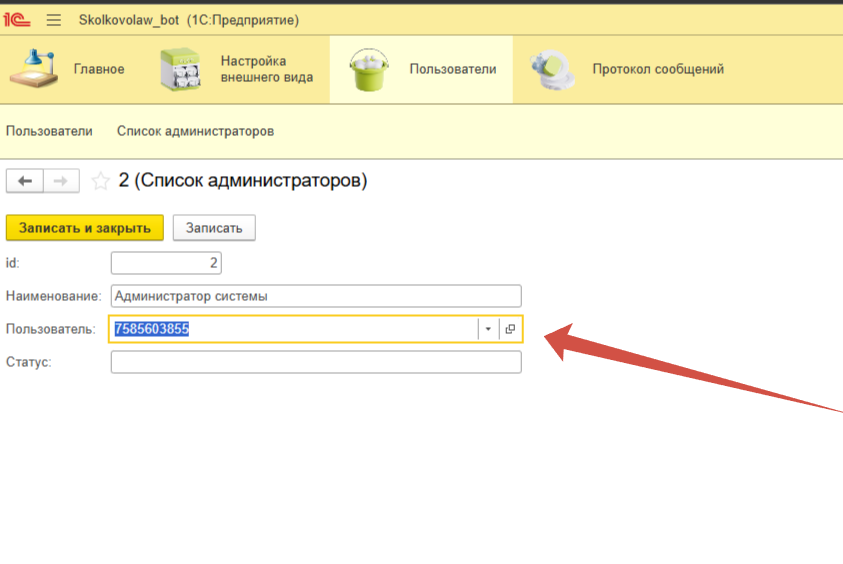Expand the Пользователь field dropdown arrow
This screenshot has width=843, height=564.
point(488,329)
